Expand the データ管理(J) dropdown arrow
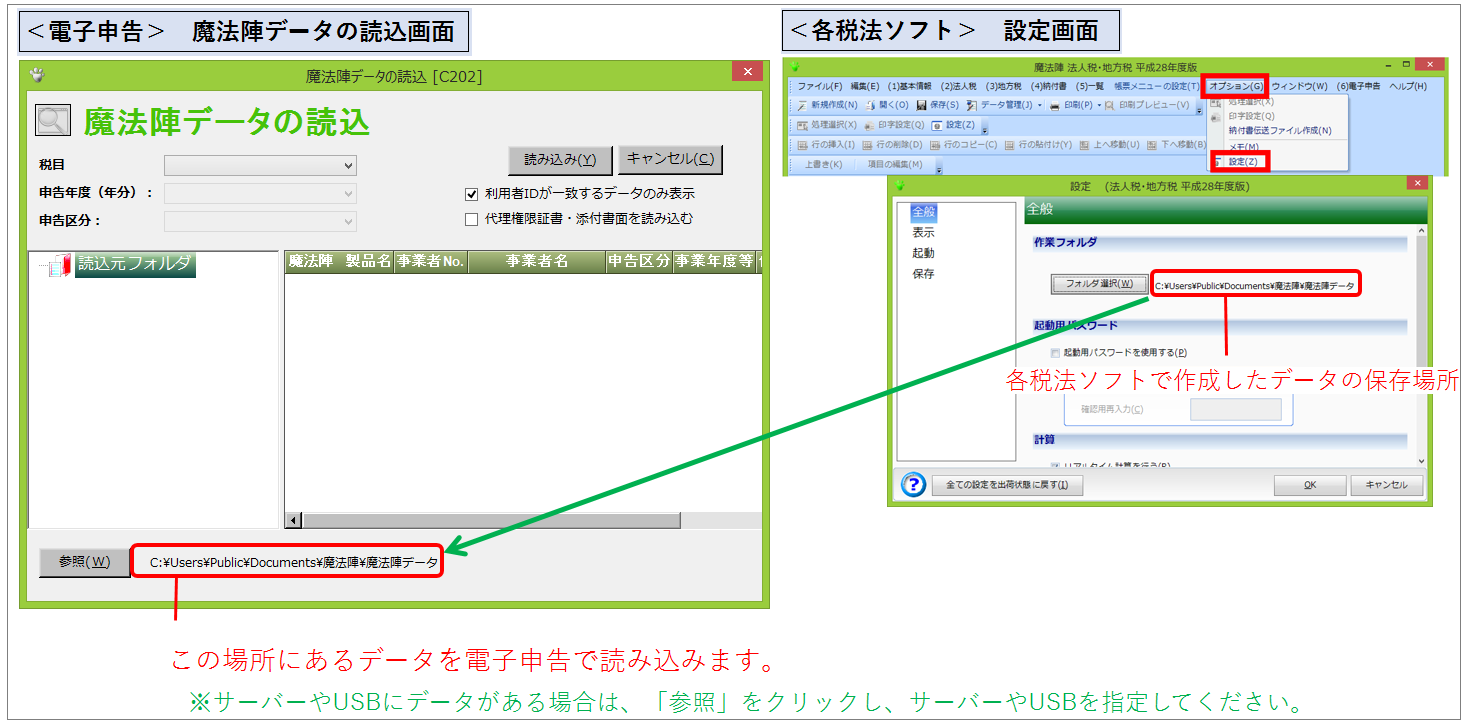This screenshot has width=1466, height=725. click(1039, 105)
